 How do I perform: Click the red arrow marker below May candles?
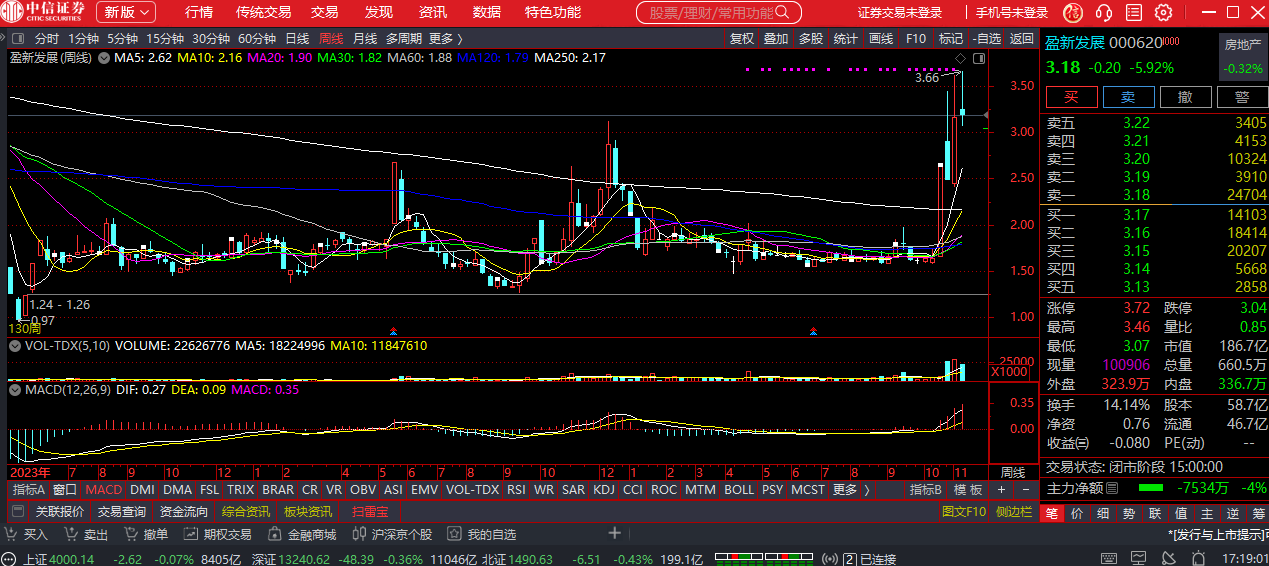coord(393,330)
